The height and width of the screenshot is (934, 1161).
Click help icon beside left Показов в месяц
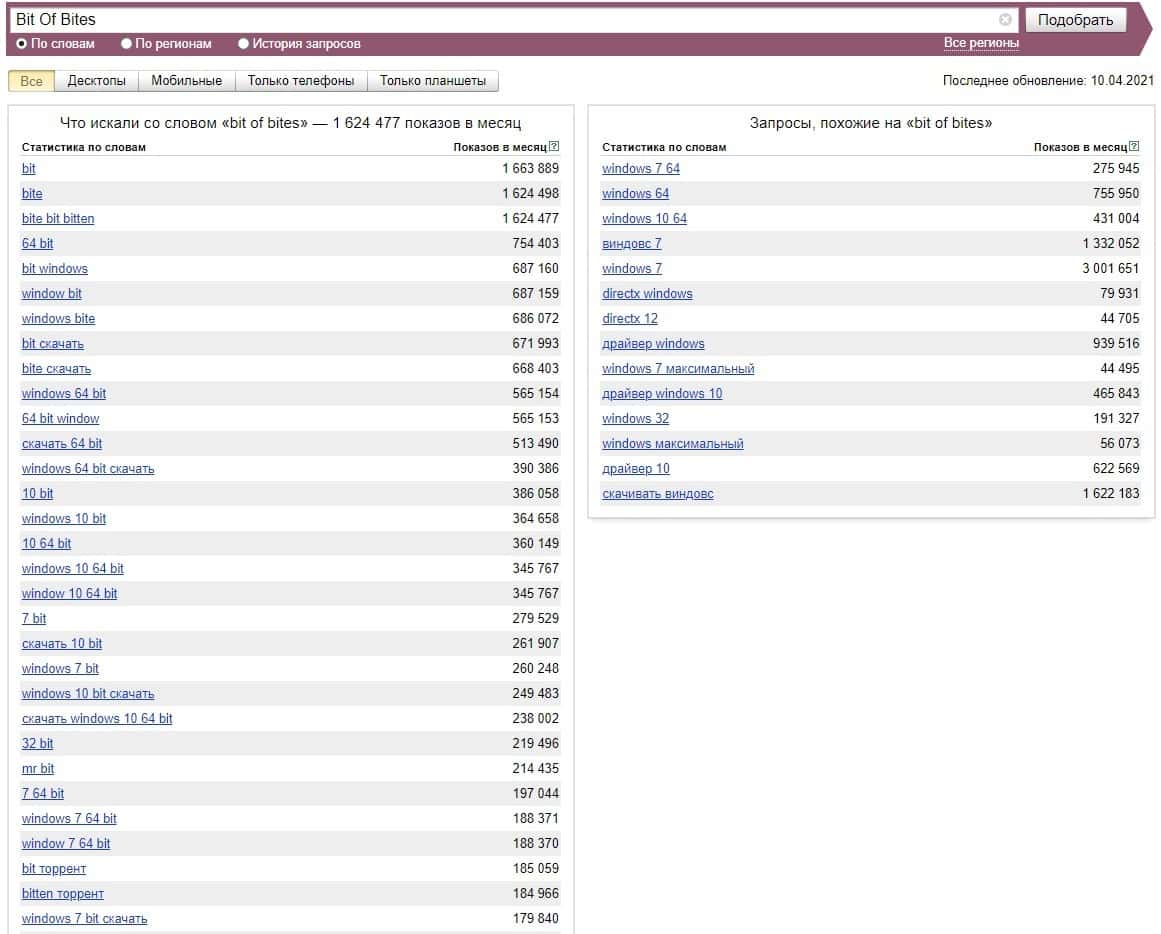tap(554, 147)
